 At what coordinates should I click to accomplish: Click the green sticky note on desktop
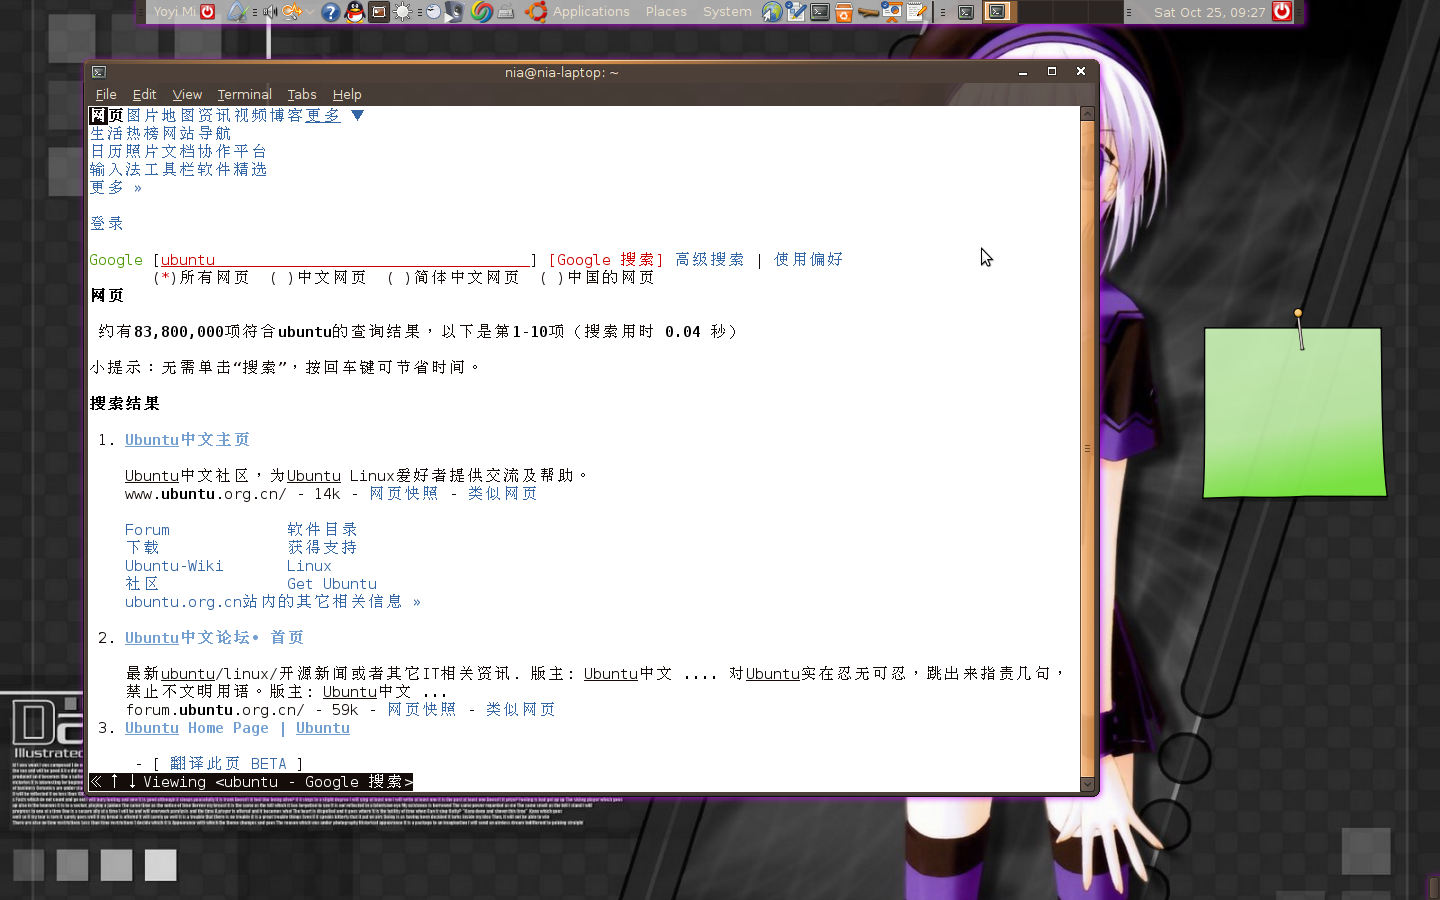(x=1294, y=412)
